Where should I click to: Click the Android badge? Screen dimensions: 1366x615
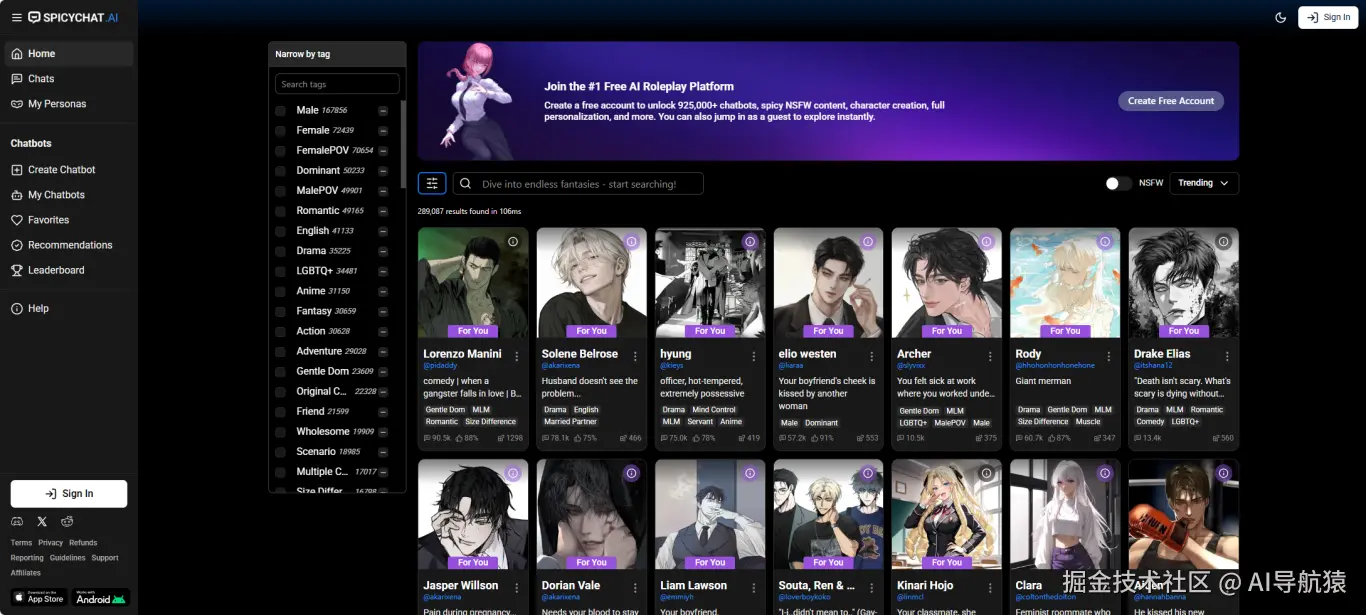(x=102, y=598)
